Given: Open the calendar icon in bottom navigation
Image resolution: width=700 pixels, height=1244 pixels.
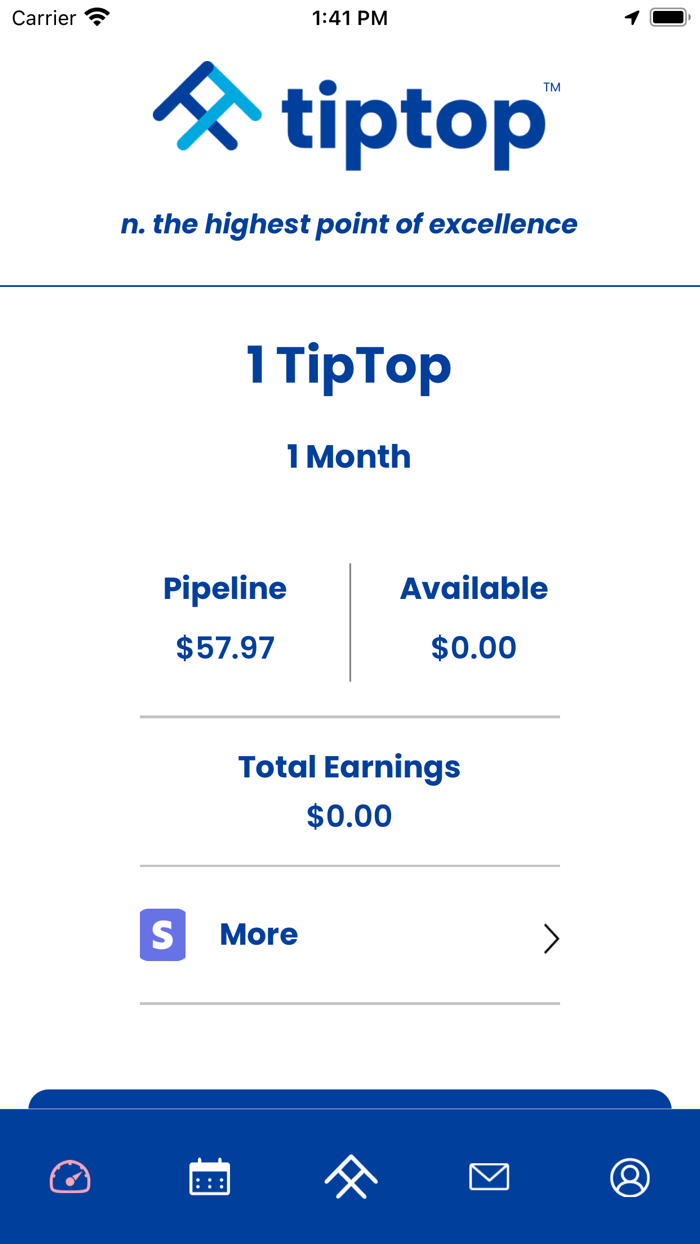Looking at the screenshot, I should point(209,1177).
